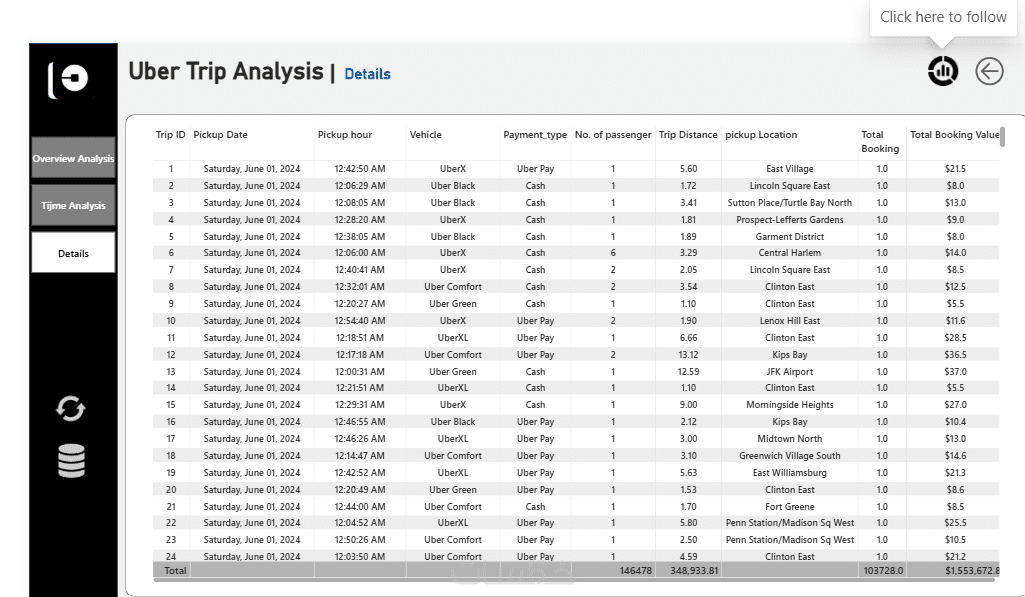Sort by the Pickup Date column header
1025x597 pixels.
[x=220, y=135]
